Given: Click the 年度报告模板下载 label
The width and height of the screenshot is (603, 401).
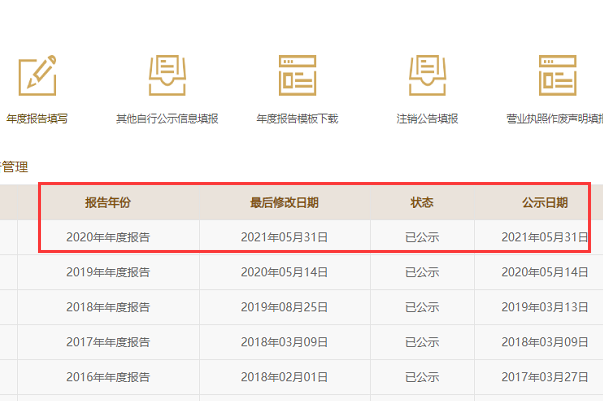Looking at the screenshot, I should (x=297, y=119).
